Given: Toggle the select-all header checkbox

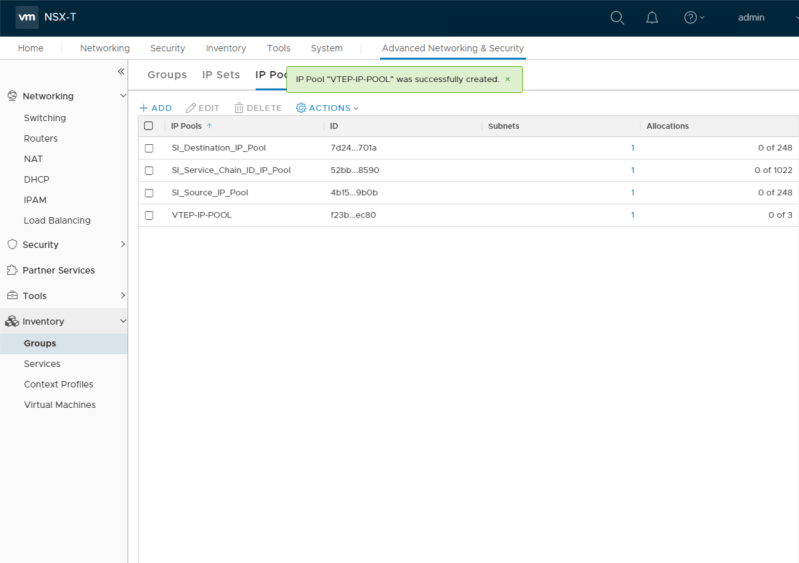Looking at the screenshot, I should click(149, 126).
